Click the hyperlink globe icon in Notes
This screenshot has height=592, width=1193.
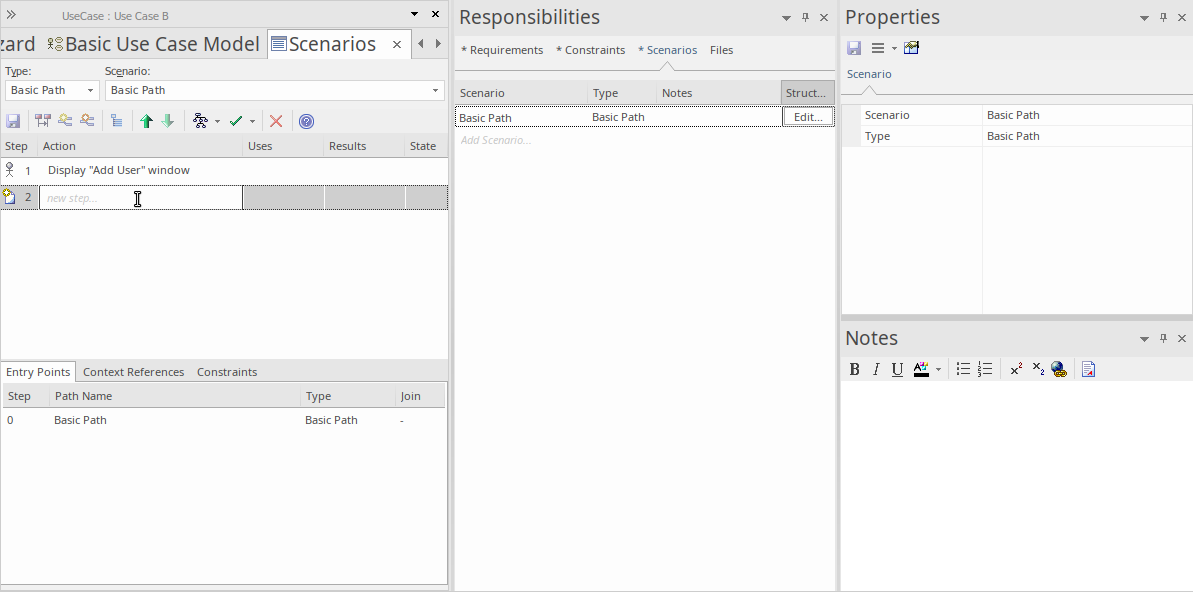[x=1059, y=369]
